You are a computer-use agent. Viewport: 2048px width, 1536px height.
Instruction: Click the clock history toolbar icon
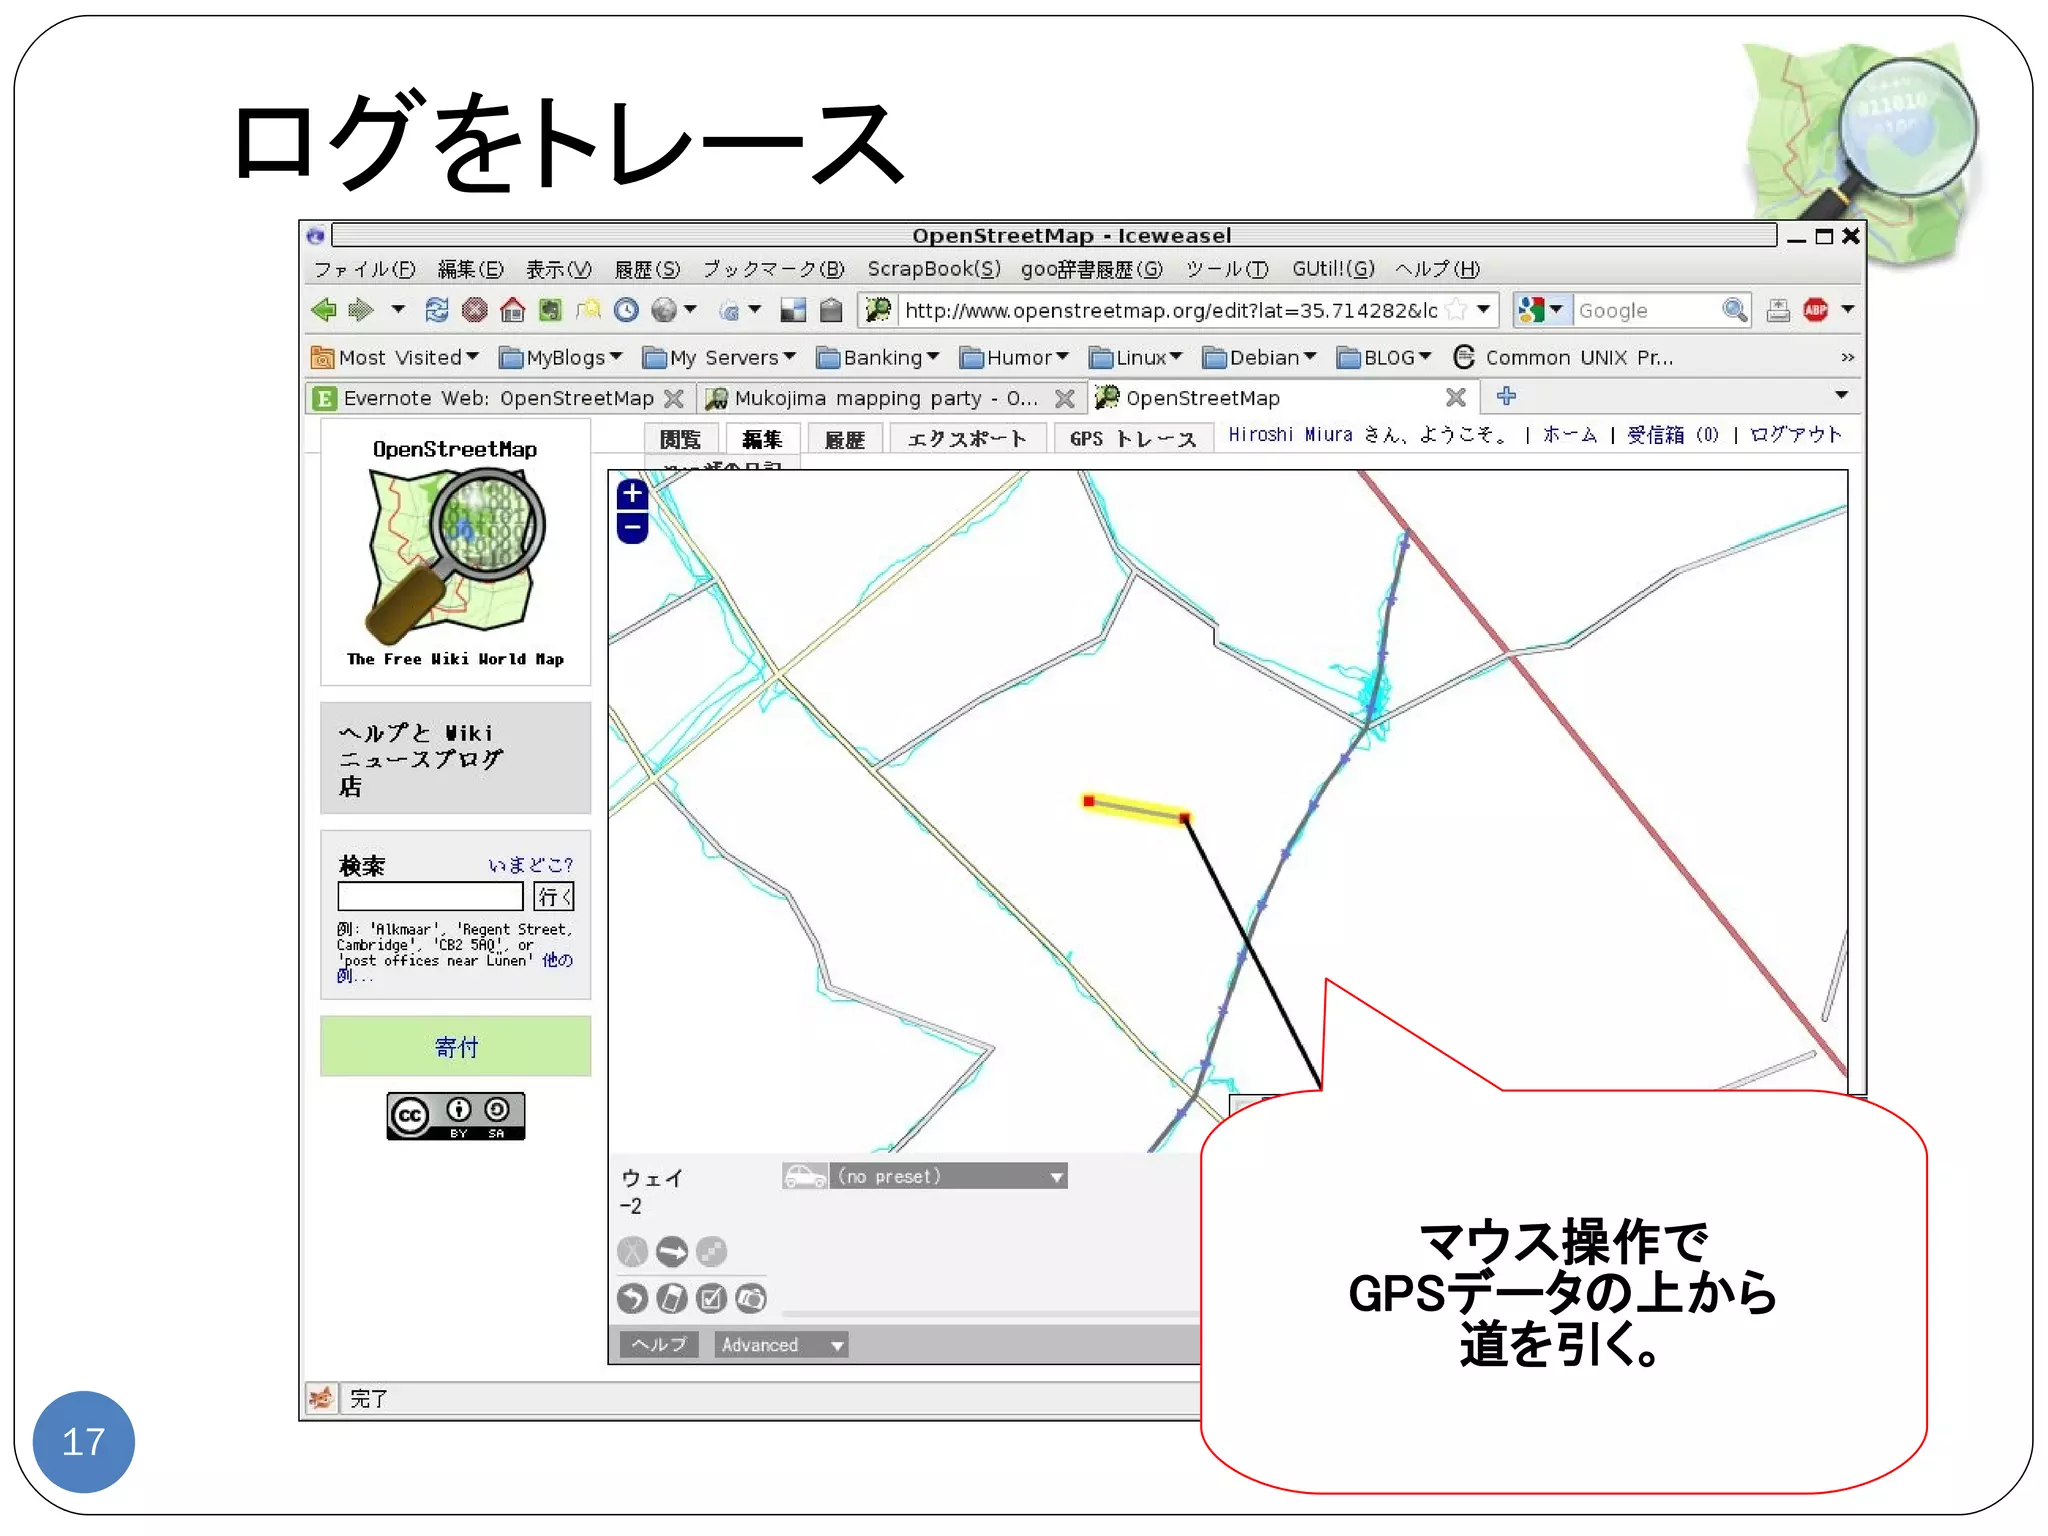626,310
